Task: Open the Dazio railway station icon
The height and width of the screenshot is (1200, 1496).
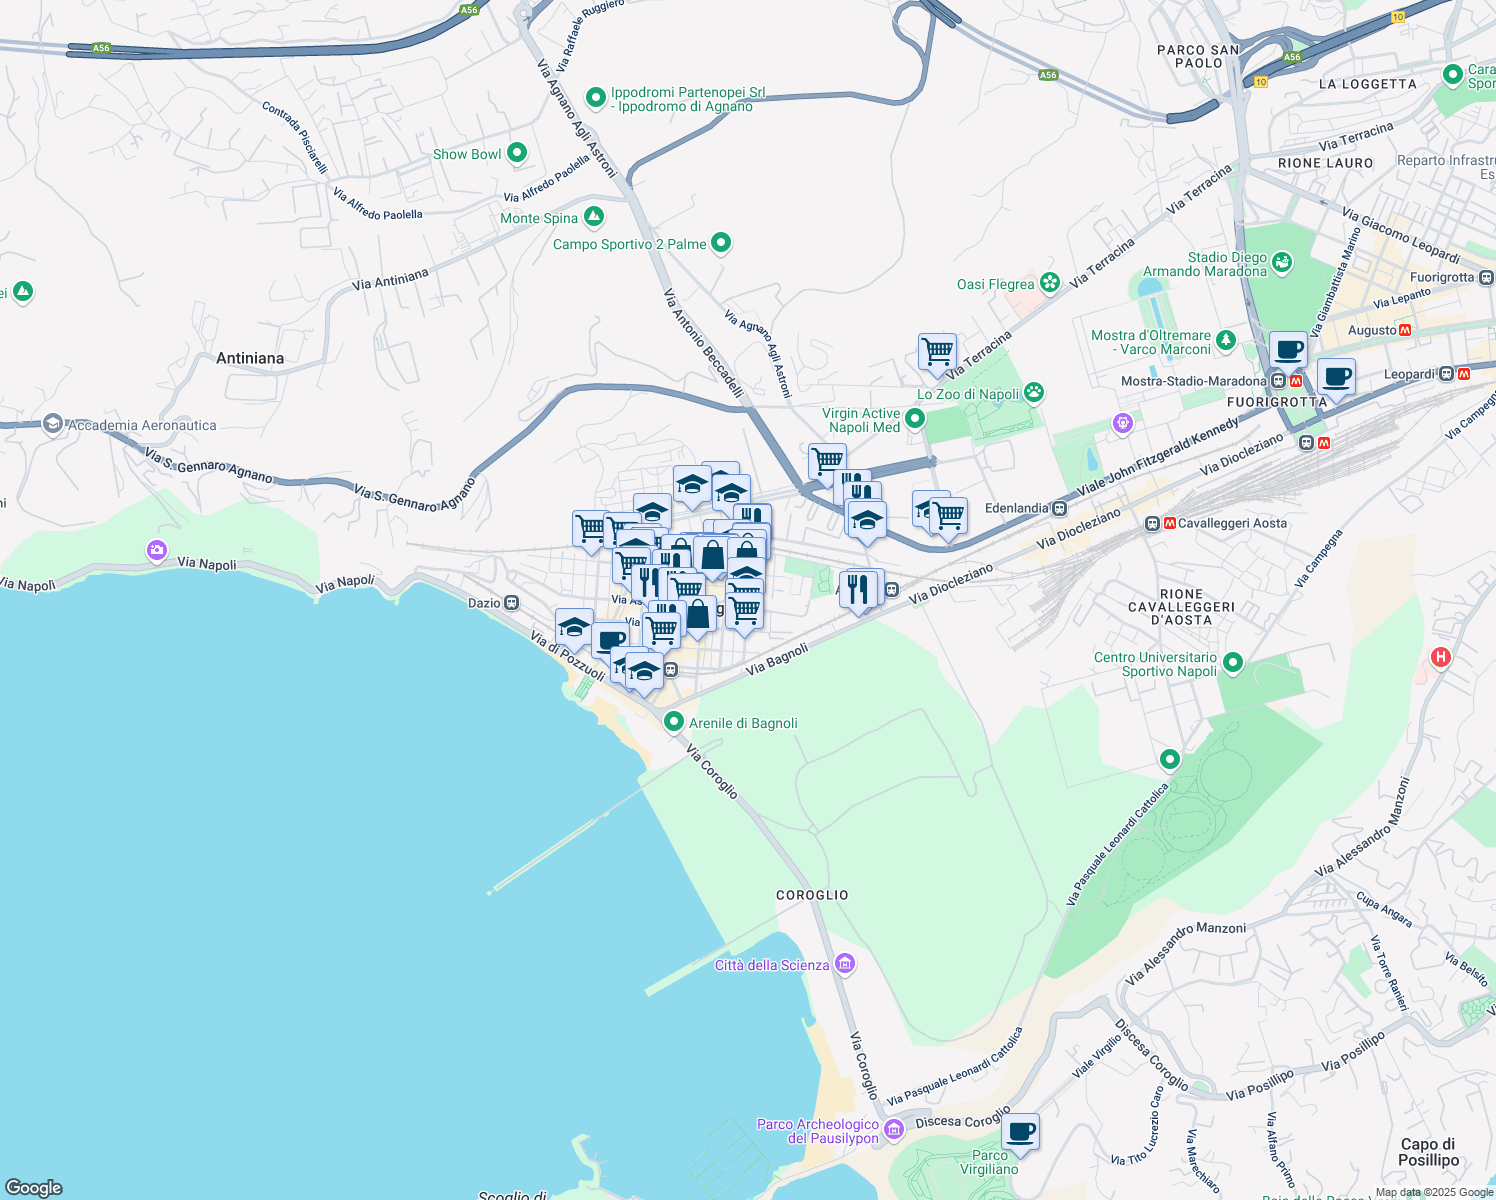Action: (x=511, y=603)
